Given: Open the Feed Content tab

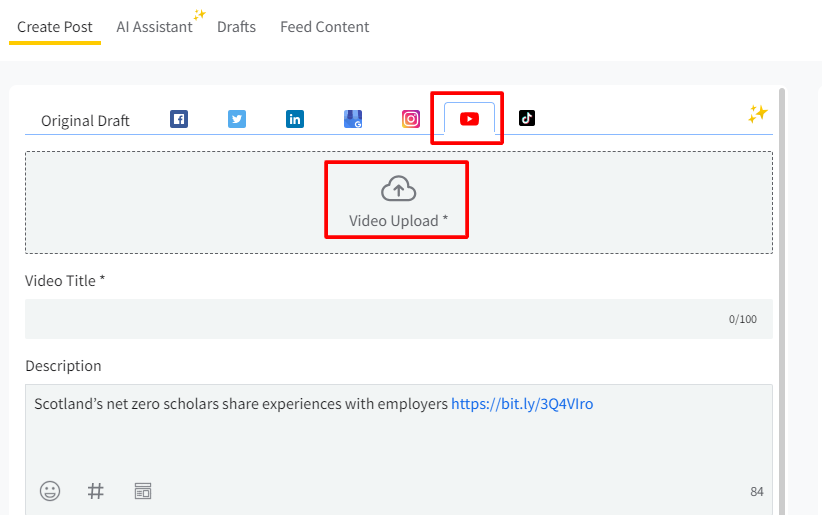Looking at the screenshot, I should [324, 27].
